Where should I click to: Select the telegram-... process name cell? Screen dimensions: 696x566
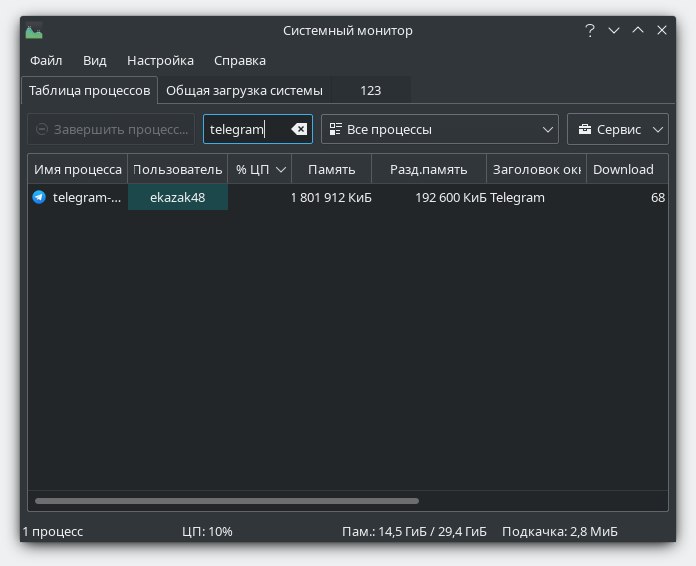pyautogui.click(x=78, y=198)
